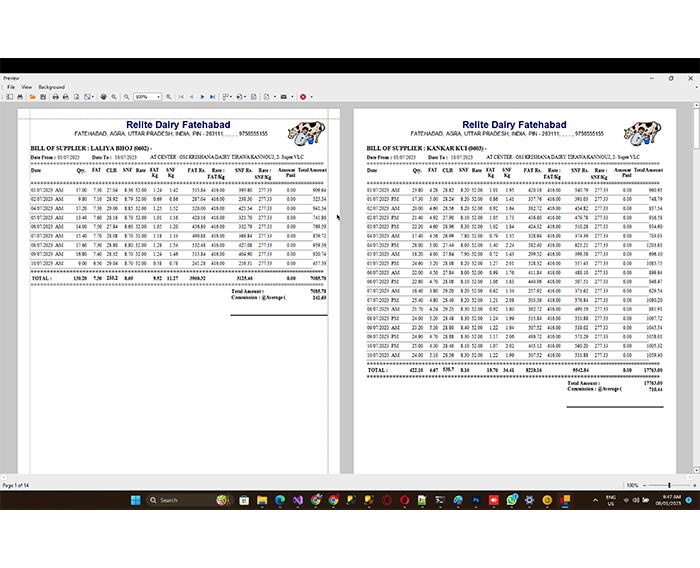Open the Background menu
This screenshot has width=700, height=568.
tap(52, 87)
